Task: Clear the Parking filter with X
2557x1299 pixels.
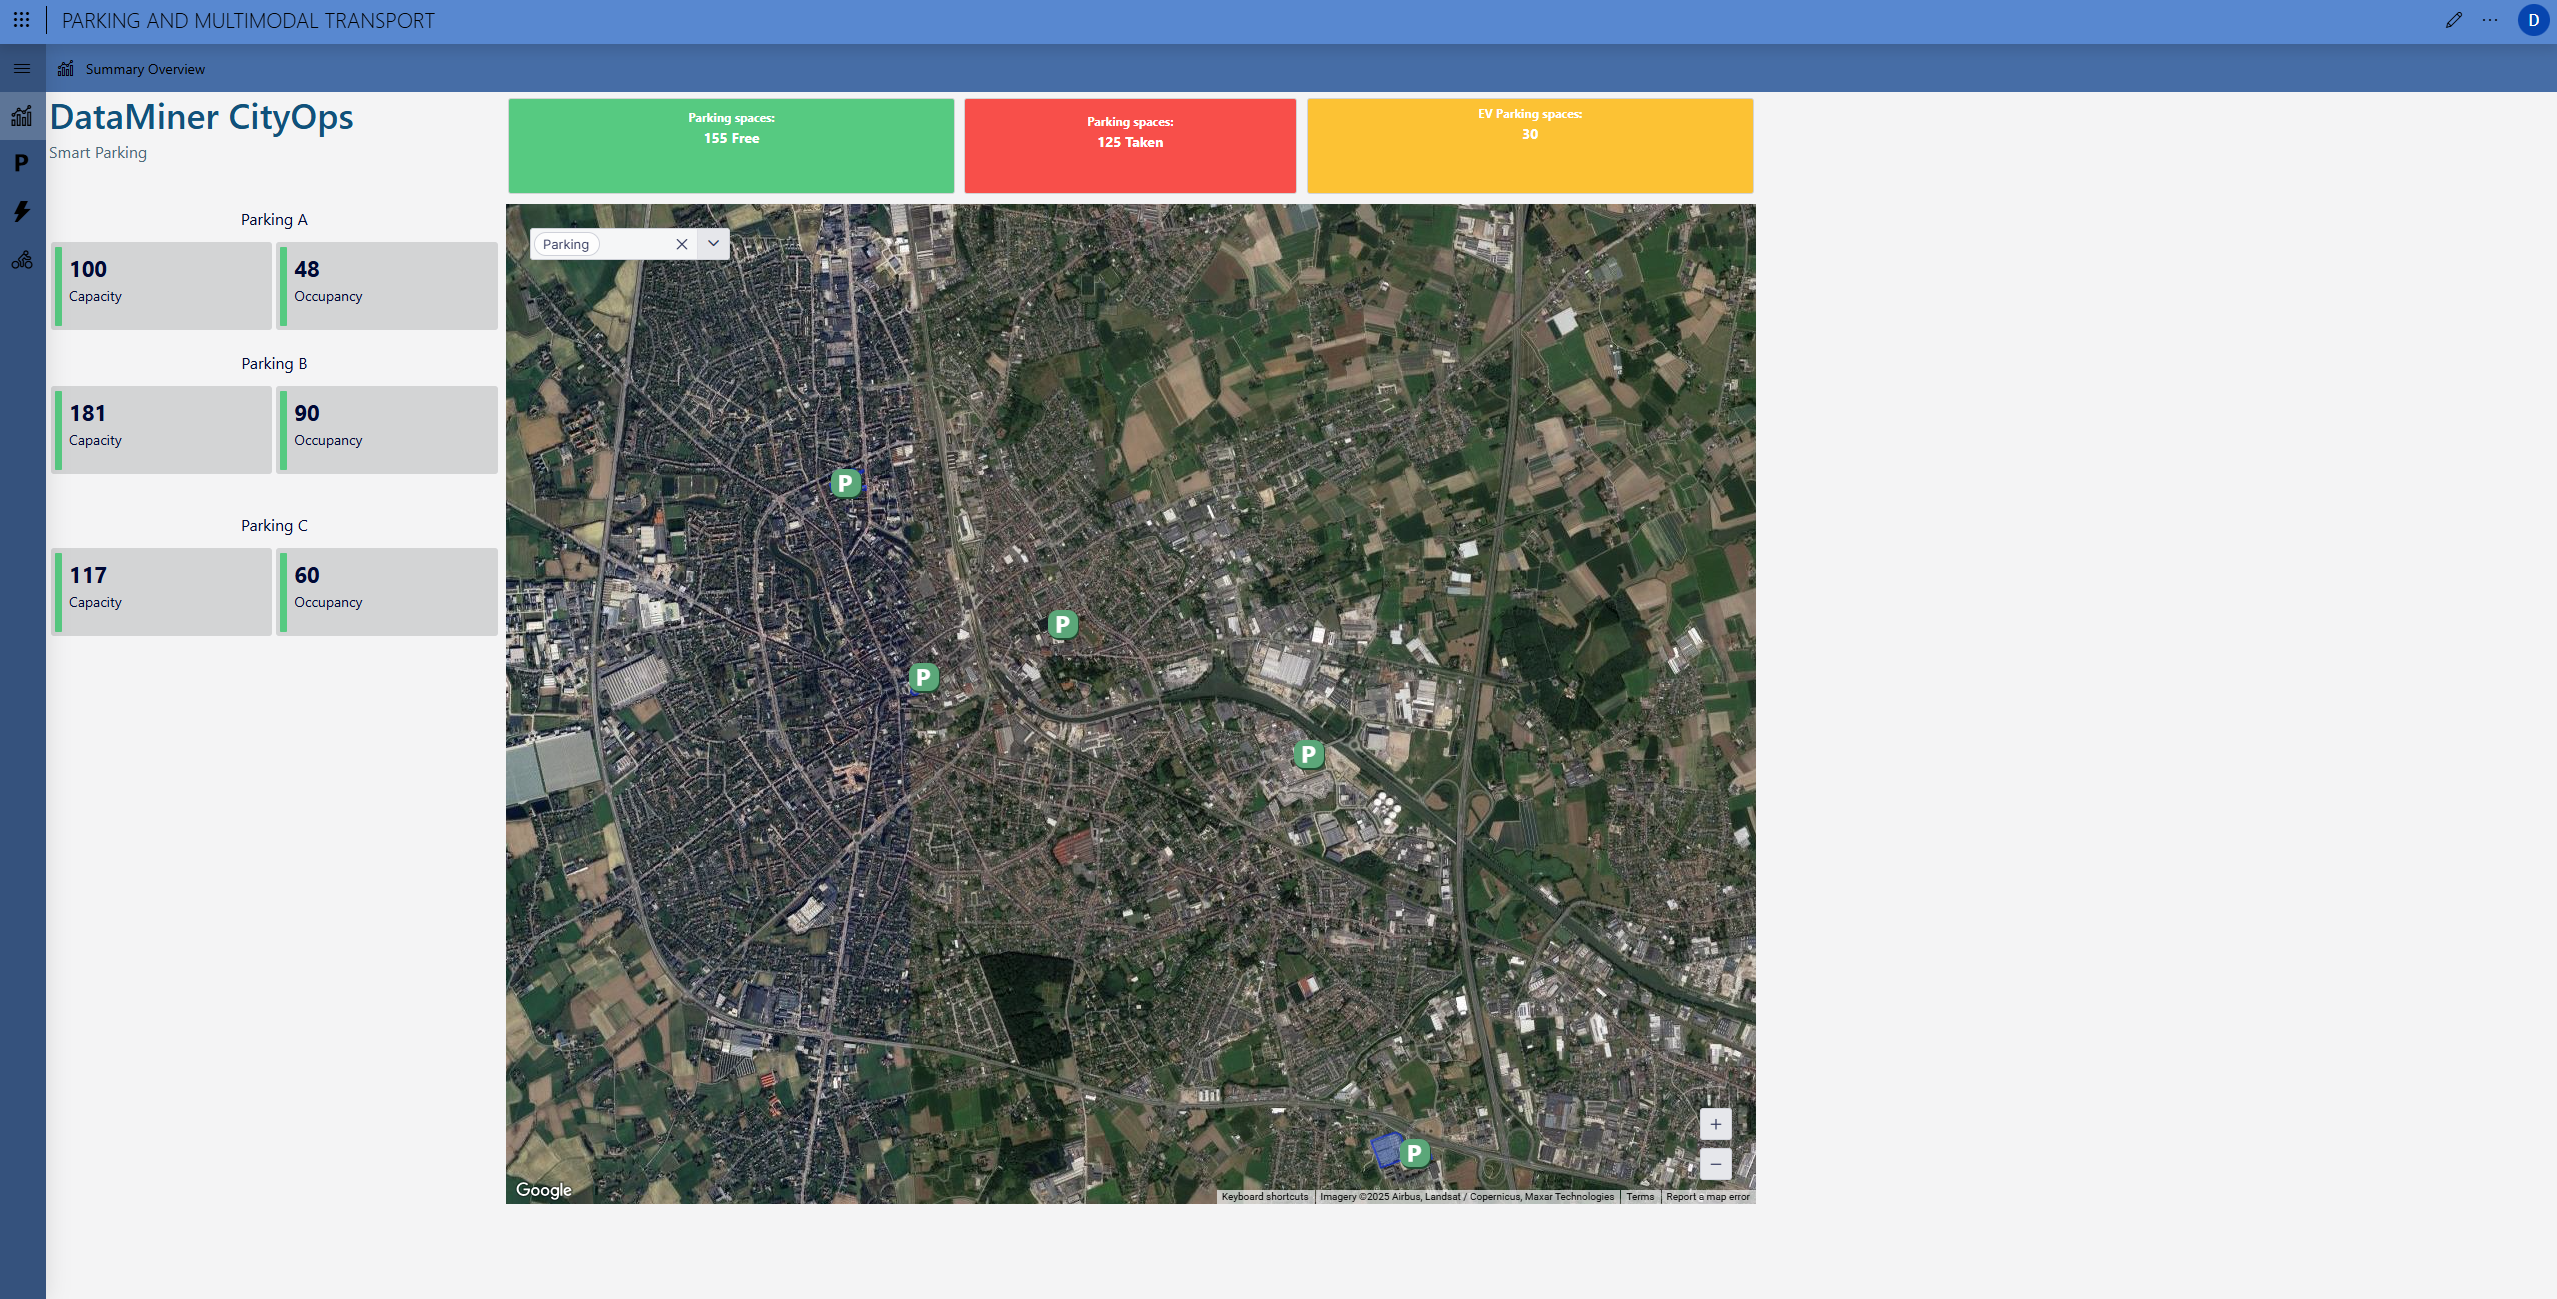Action: pyautogui.click(x=682, y=244)
